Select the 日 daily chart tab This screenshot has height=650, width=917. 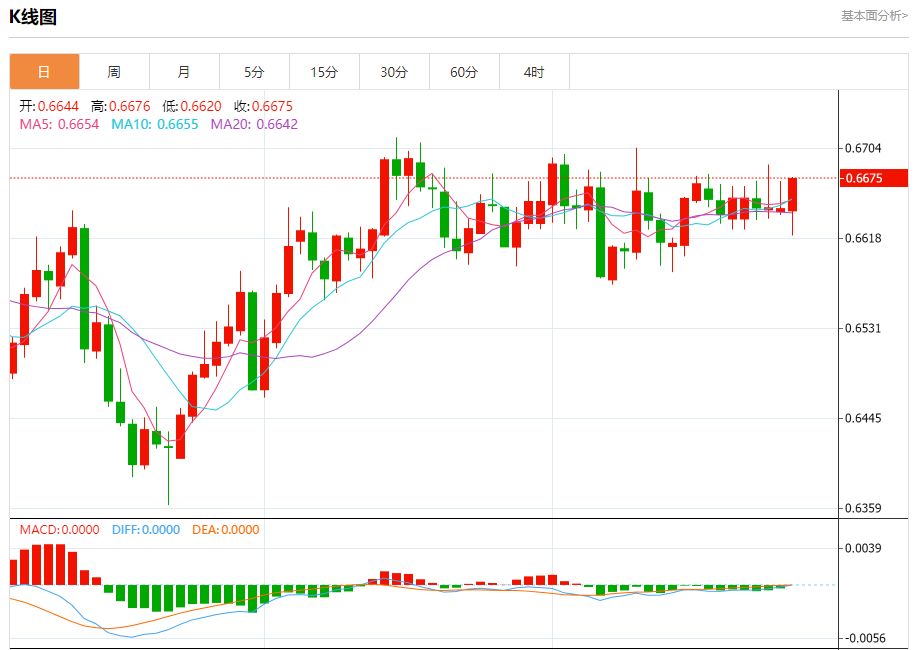coord(44,72)
